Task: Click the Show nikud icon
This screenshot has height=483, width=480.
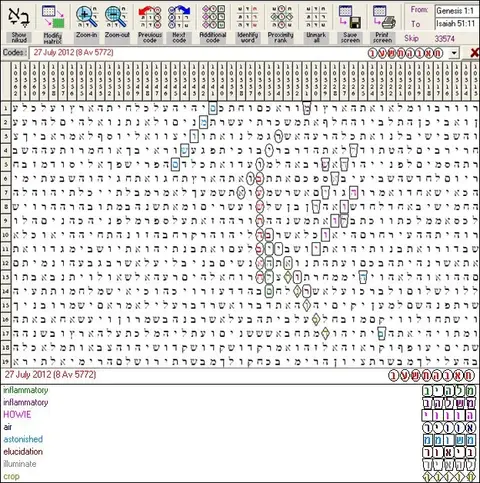Action: (x=19, y=17)
